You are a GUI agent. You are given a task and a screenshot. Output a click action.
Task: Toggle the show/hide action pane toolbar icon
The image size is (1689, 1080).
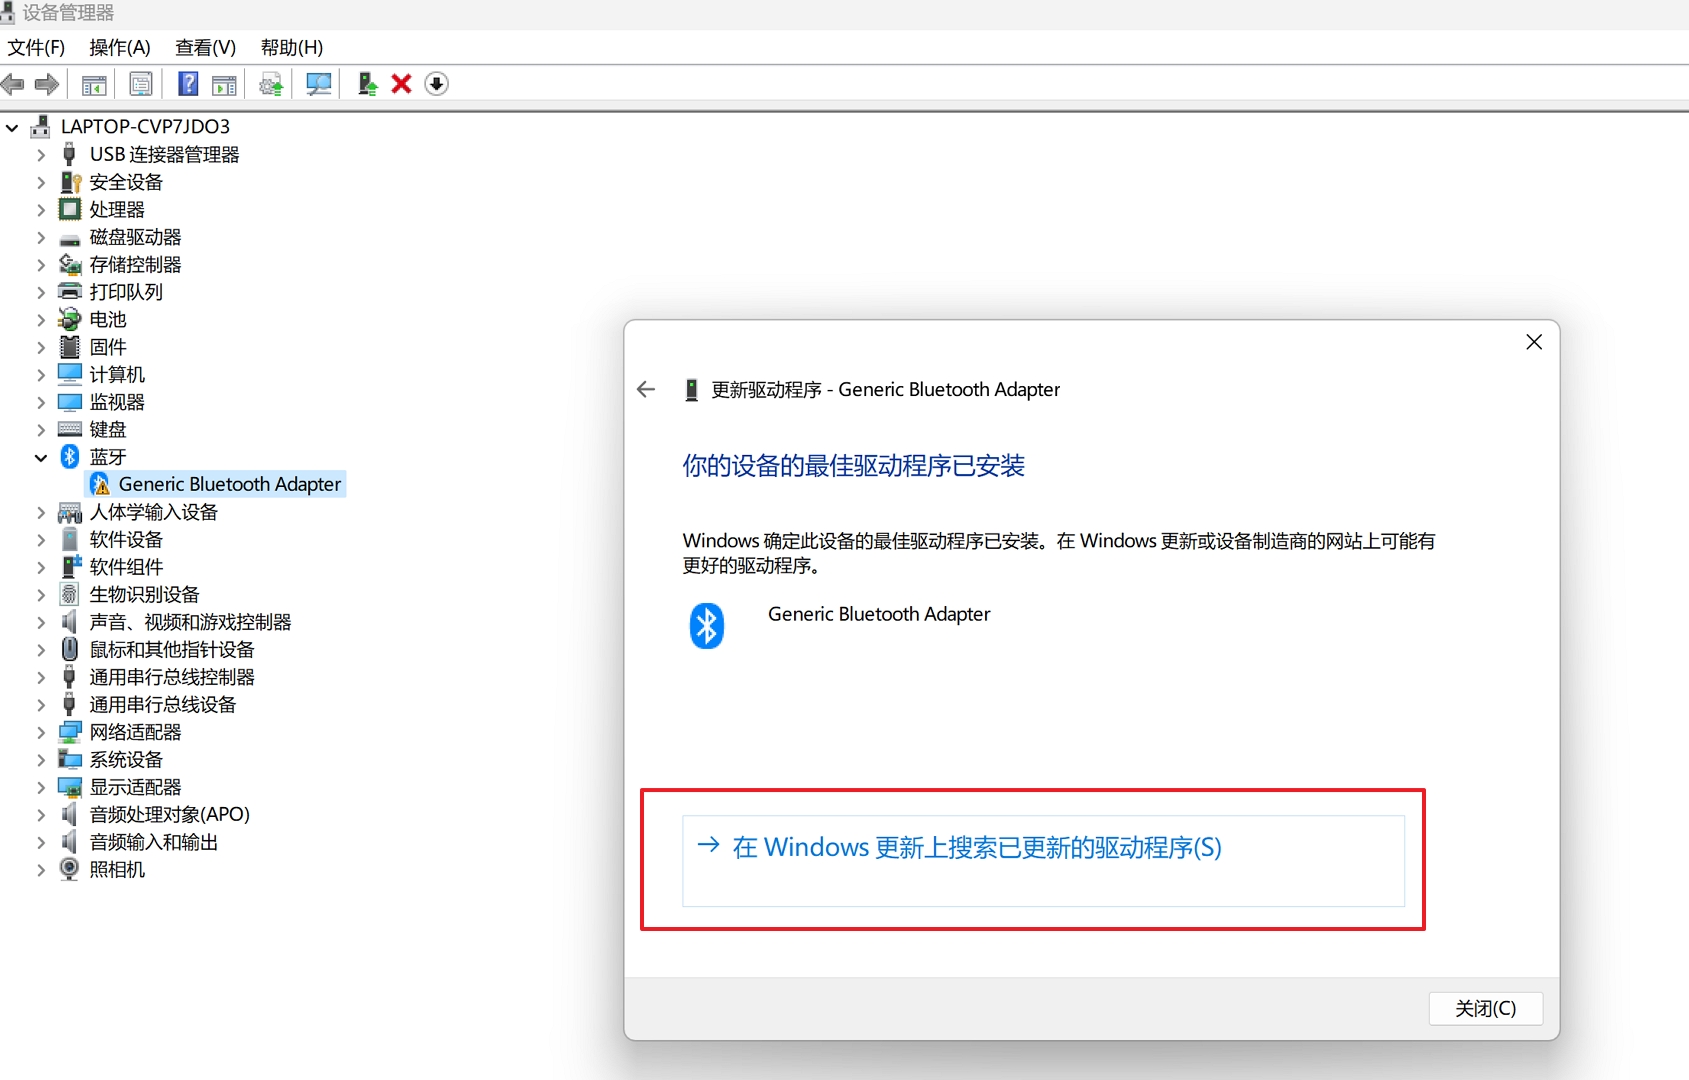224,85
